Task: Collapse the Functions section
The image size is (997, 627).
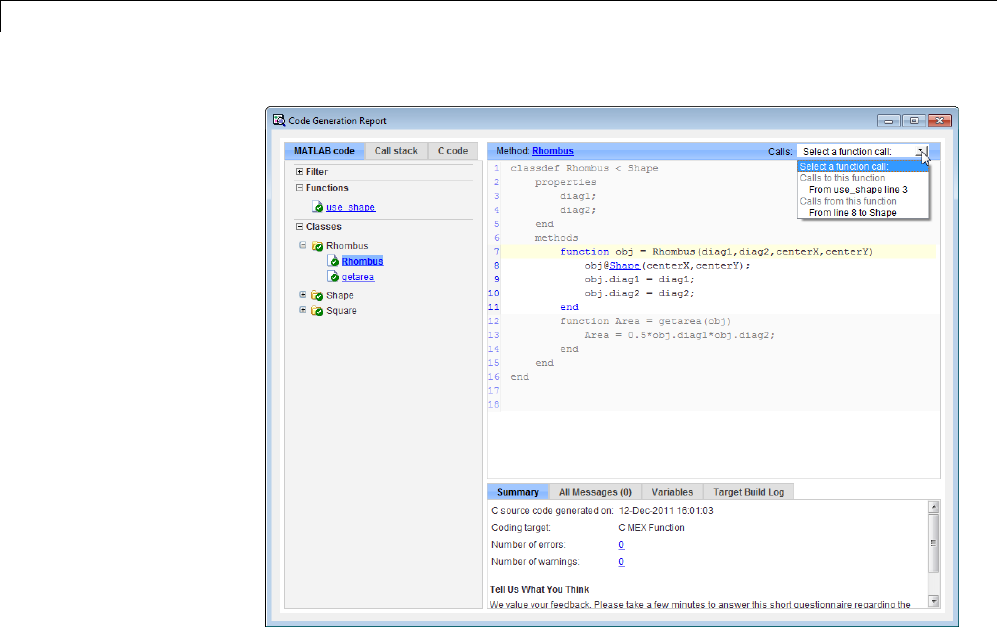Action: coord(299,188)
